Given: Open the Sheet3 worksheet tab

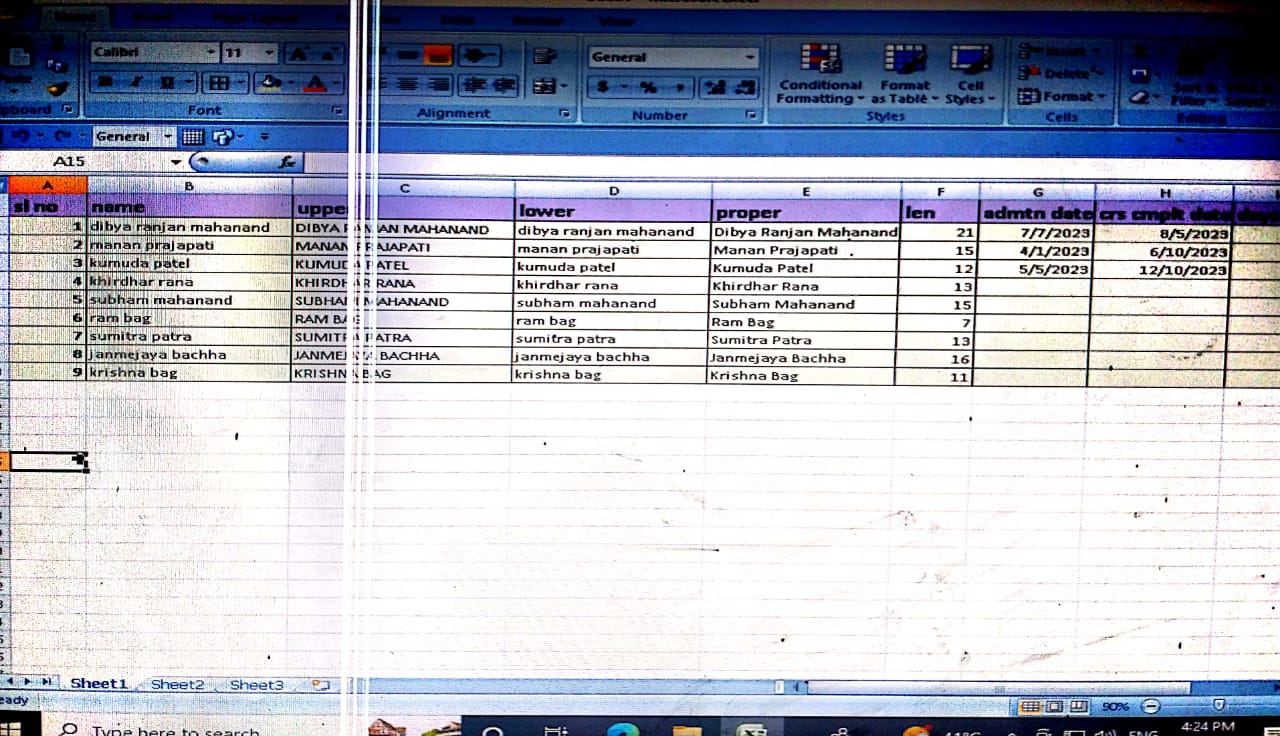Looking at the screenshot, I should tap(256, 685).
